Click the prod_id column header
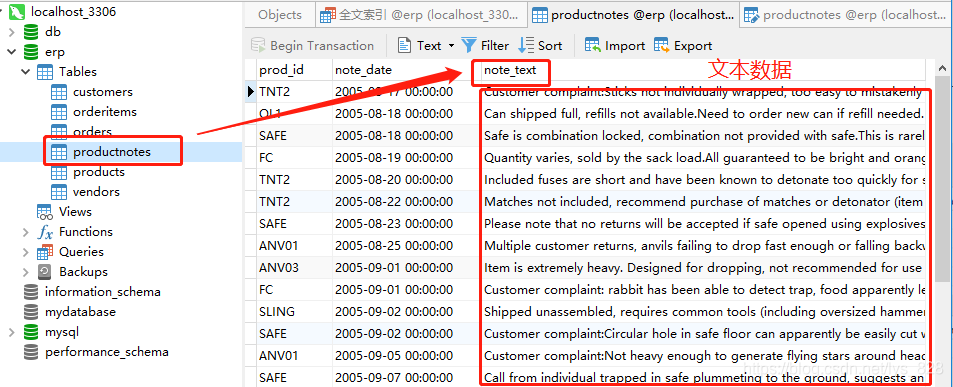 (294, 70)
